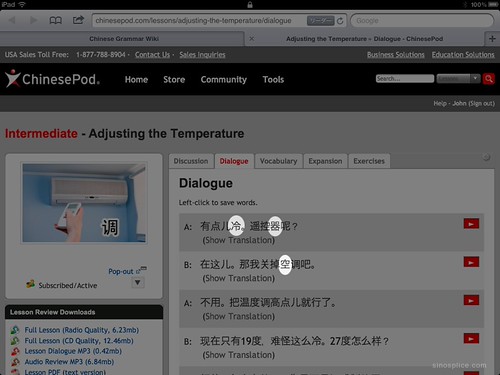
Task: Open the Community menu
Action: point(224,80)
